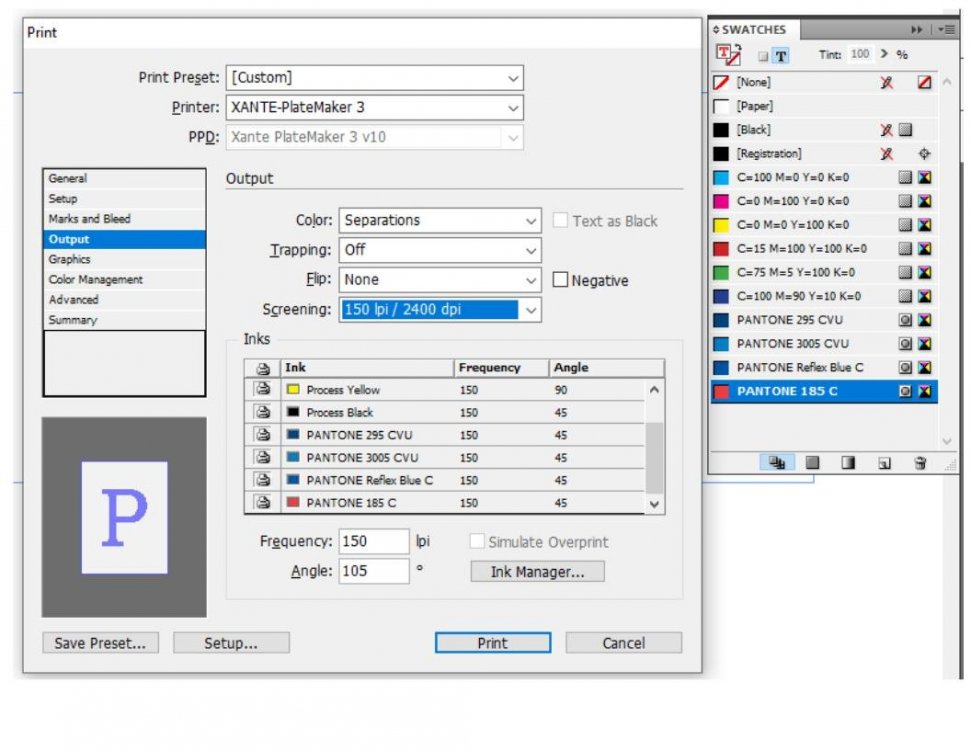This screenshot has height=750, width=971.
Task: Open the Printer dropdown
Action: tap(375, 108)
